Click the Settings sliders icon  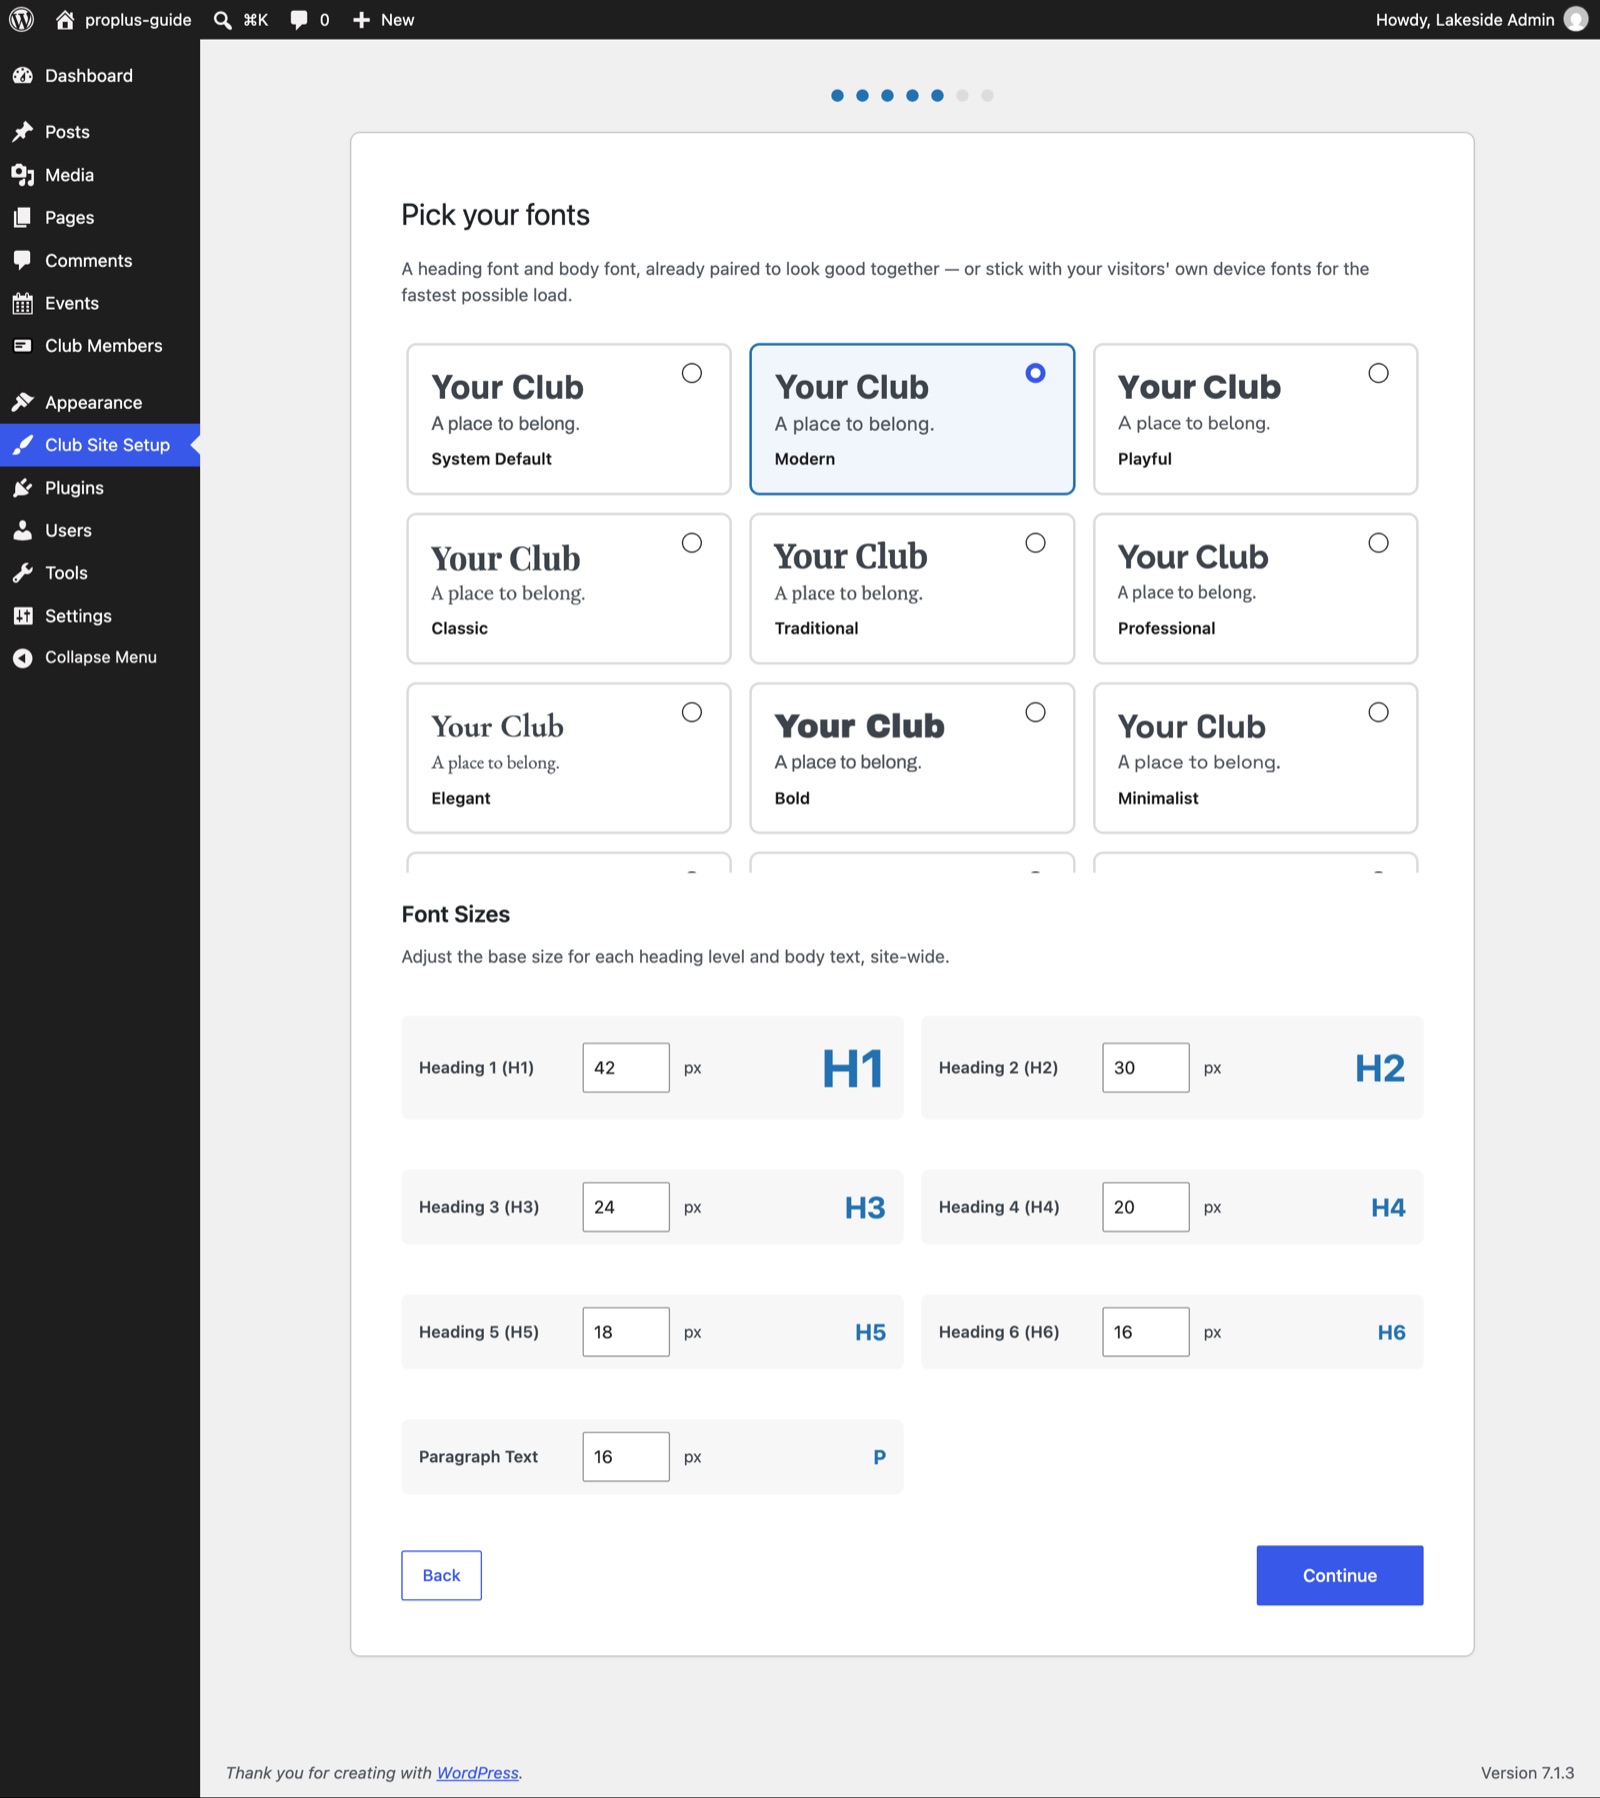point(22,616)
